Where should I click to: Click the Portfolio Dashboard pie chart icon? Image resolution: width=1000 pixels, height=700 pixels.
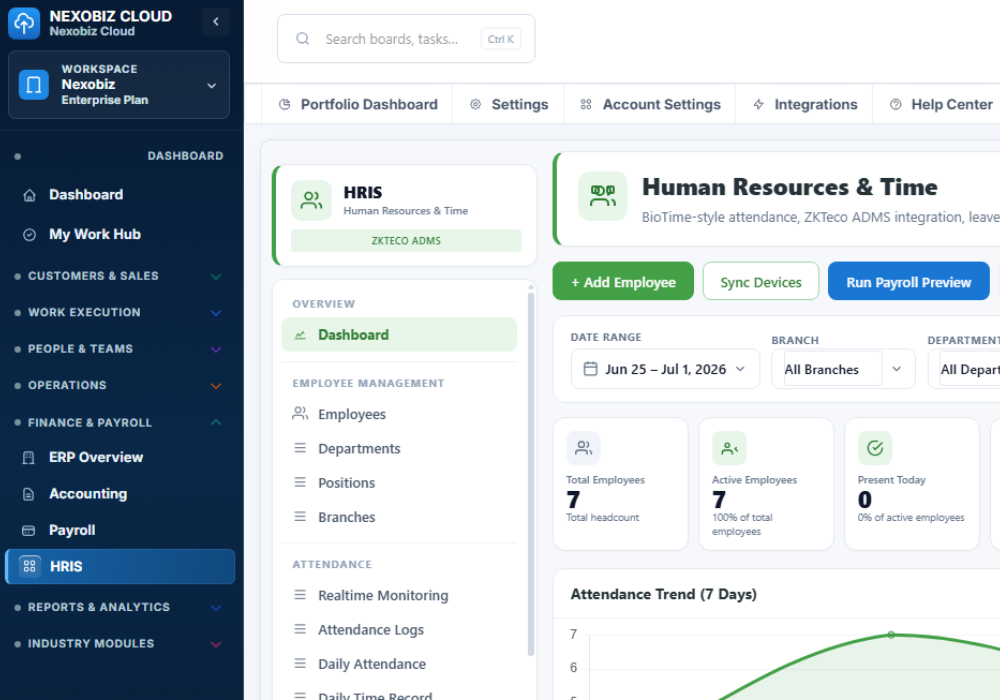tap(284, 105)
